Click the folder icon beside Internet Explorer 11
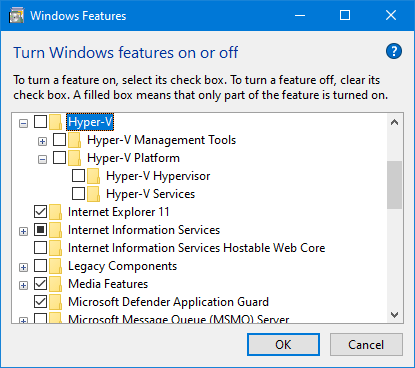 tap(56, 212)
